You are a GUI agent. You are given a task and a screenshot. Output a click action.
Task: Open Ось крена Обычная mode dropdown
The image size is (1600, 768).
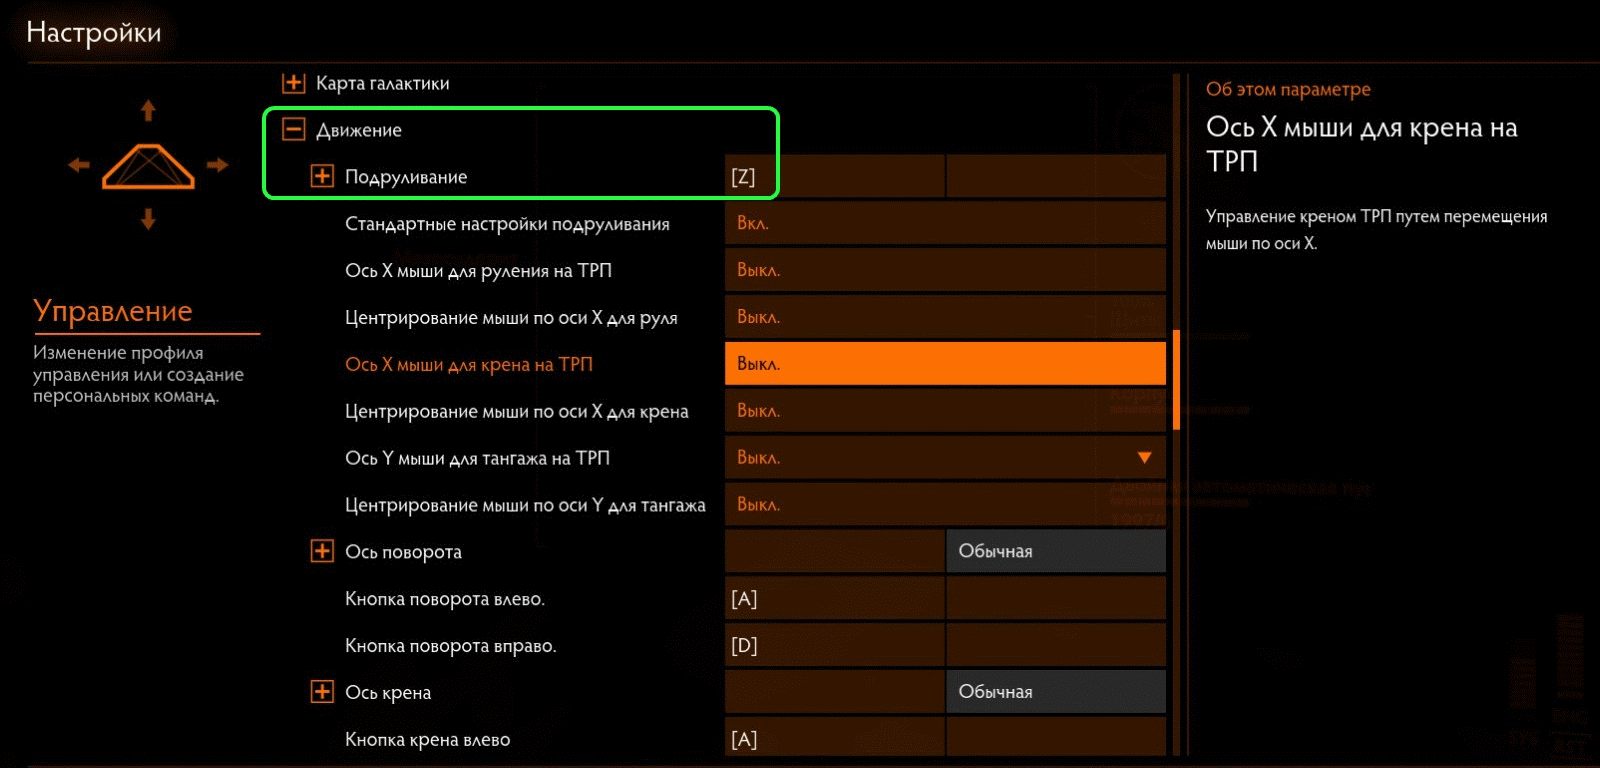1056,692
